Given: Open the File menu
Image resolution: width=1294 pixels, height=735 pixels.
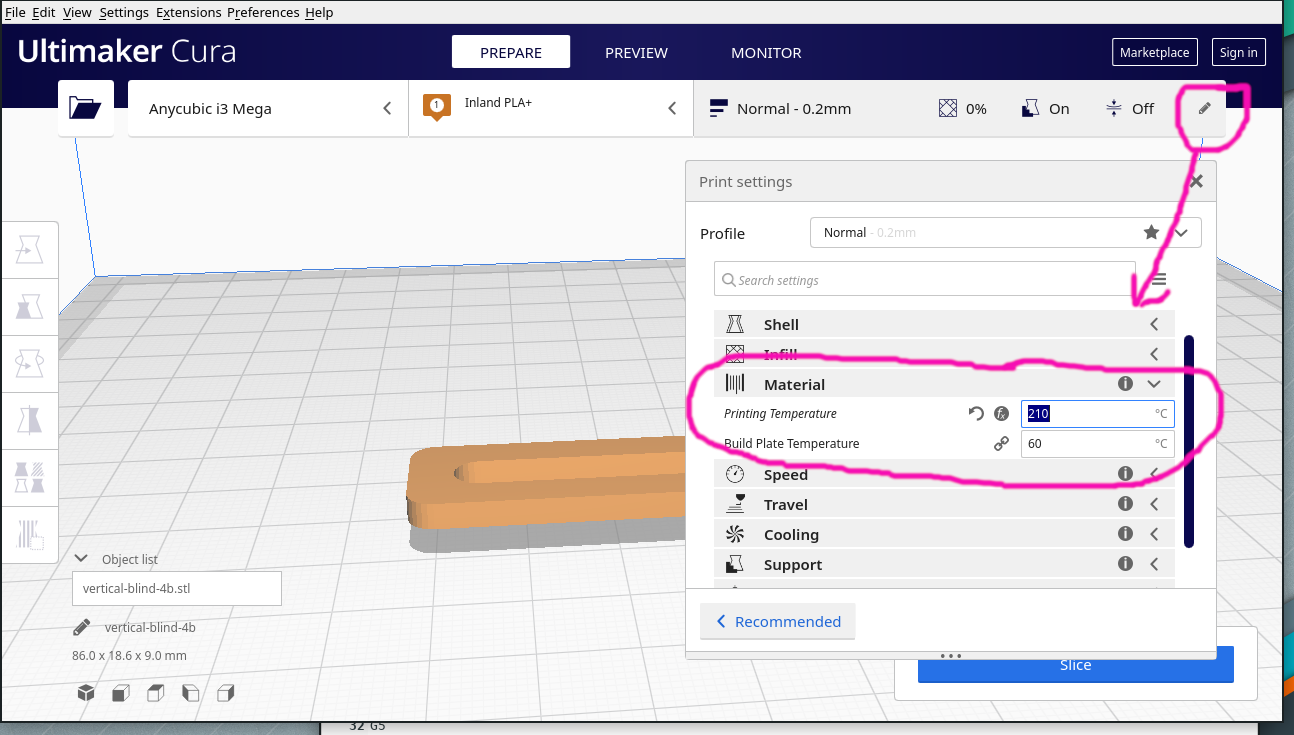Looking at the screenshot, I should 15,12.
